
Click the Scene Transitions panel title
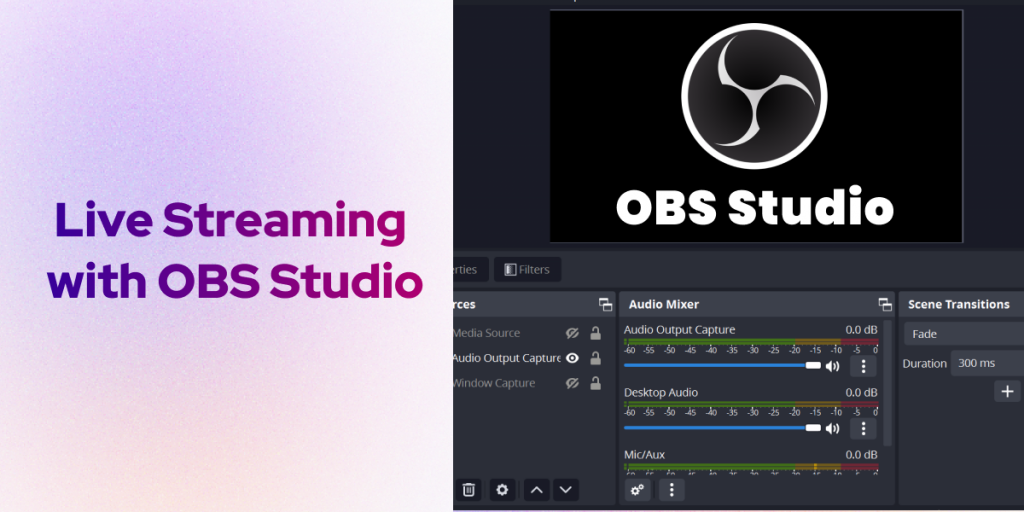958,304
